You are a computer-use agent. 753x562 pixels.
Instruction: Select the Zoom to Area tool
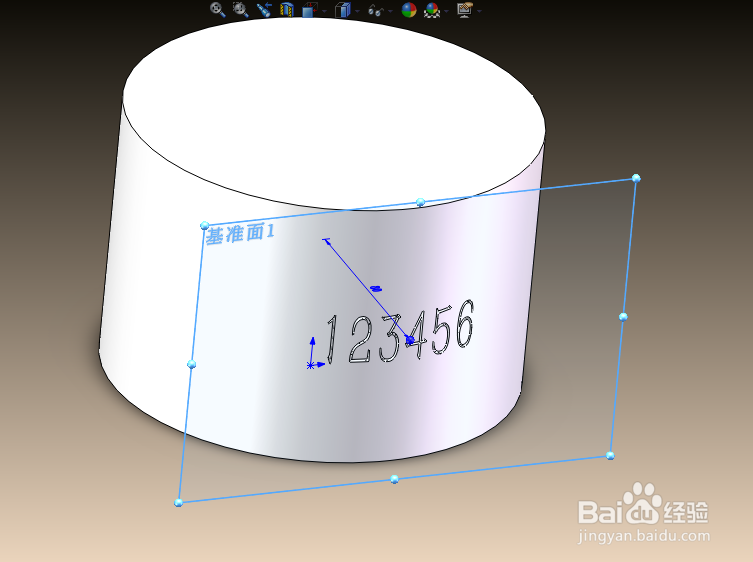click(x=241, y=10)
